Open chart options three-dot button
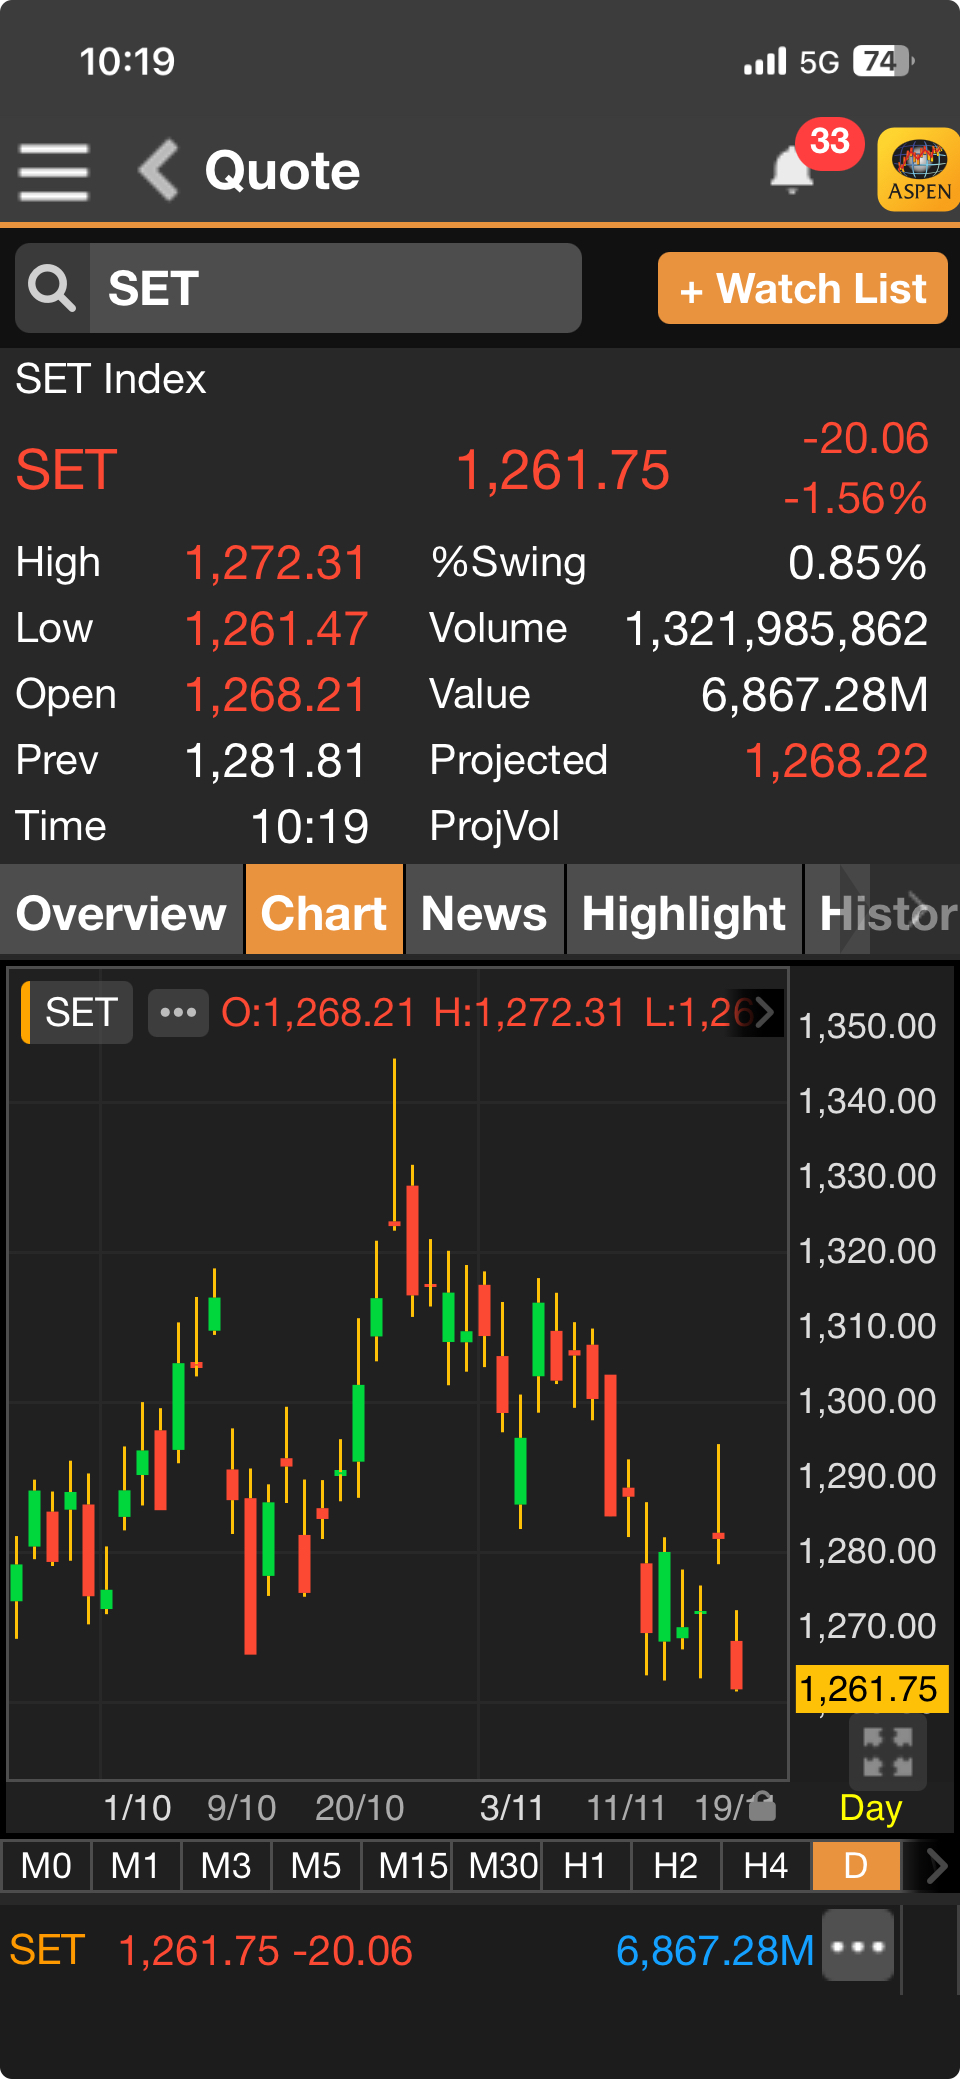This screenshot has width=960, height=2079. [x=178, y=1013]
